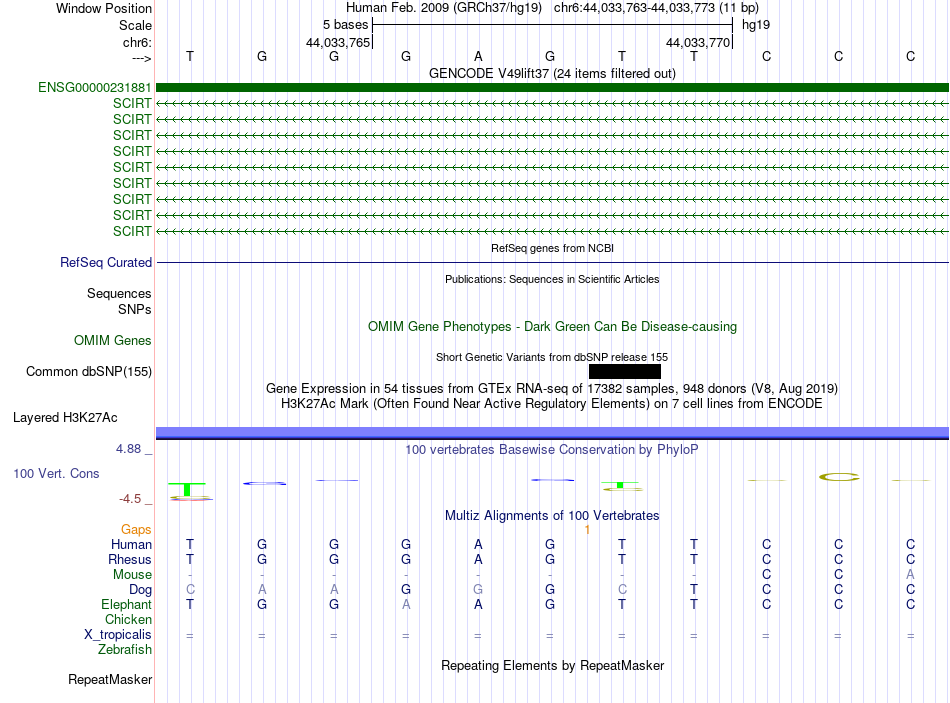950x703 pixels.
Task: Select the Human alignment row label
Action: [131, 545]
